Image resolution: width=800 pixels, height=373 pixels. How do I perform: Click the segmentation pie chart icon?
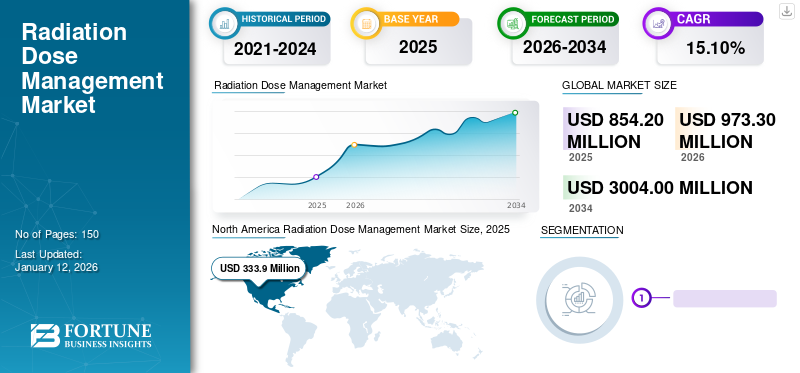click(580, 300)
